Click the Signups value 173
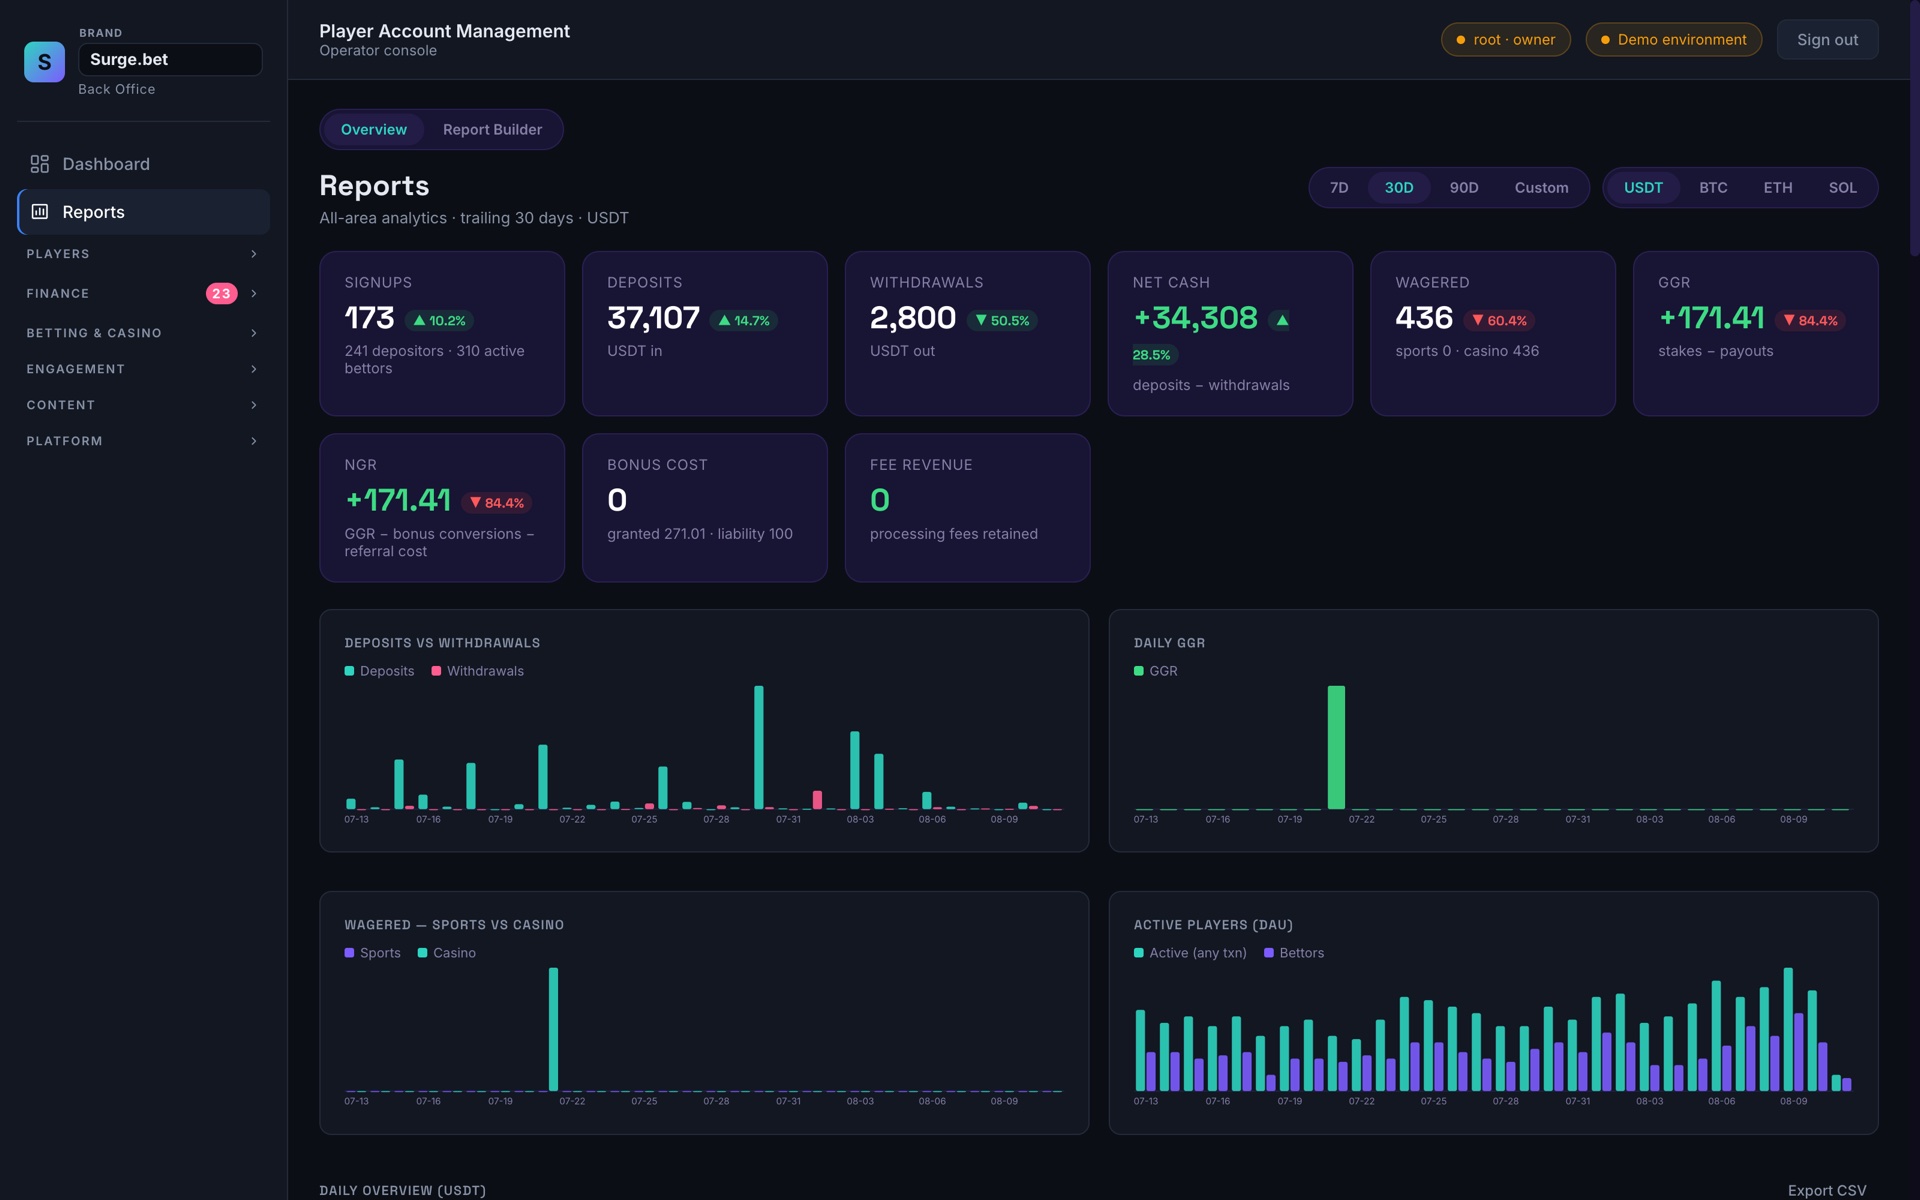Image resolution: width=1920 pixels, height=1200 pixels. pos(369,318)
